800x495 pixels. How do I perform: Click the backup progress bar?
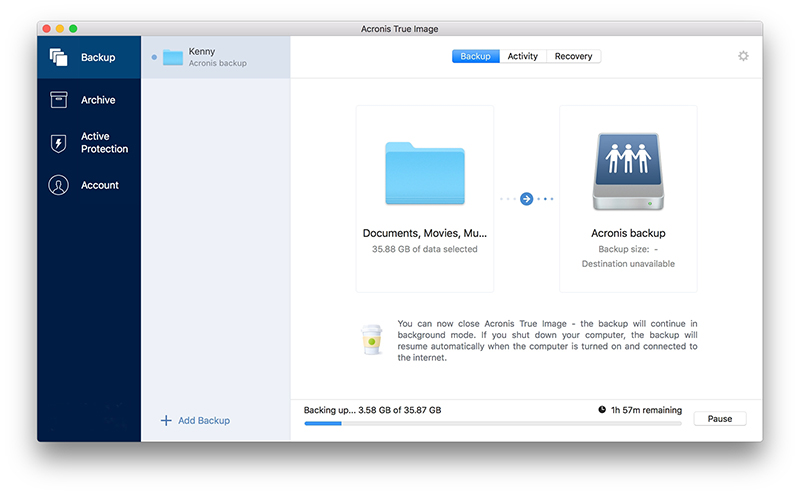coord(492,424)
